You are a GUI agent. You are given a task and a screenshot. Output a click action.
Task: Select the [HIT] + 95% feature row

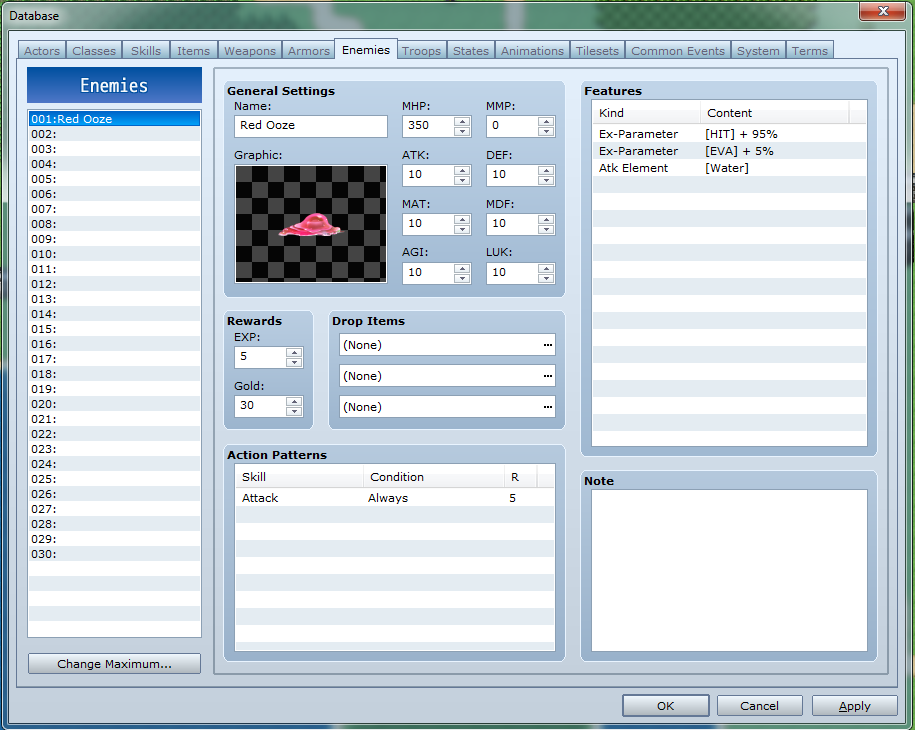click(x=729, y=134)
